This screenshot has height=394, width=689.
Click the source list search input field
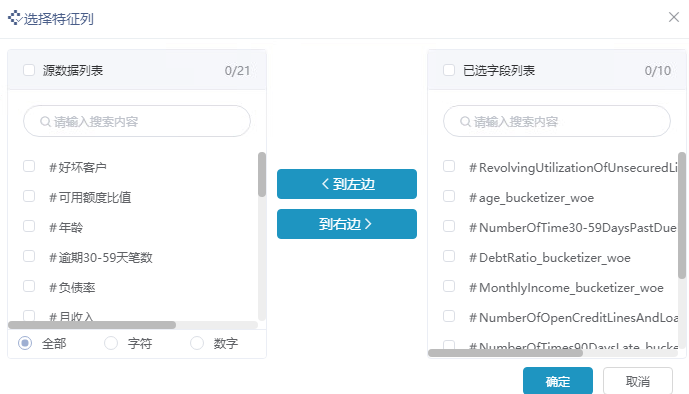click(137, 121)
